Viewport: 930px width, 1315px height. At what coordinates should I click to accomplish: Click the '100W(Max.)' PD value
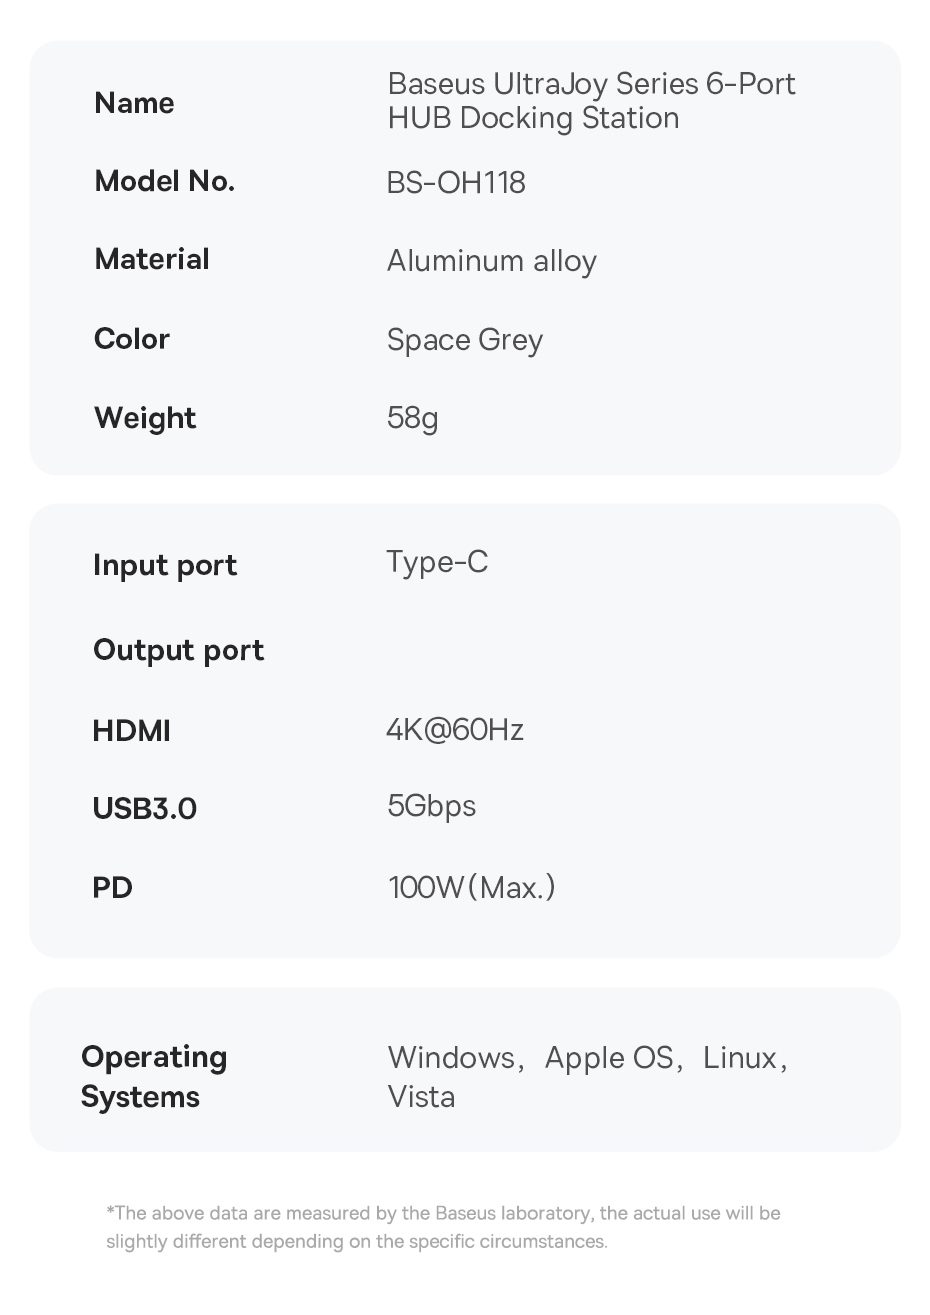471,887
